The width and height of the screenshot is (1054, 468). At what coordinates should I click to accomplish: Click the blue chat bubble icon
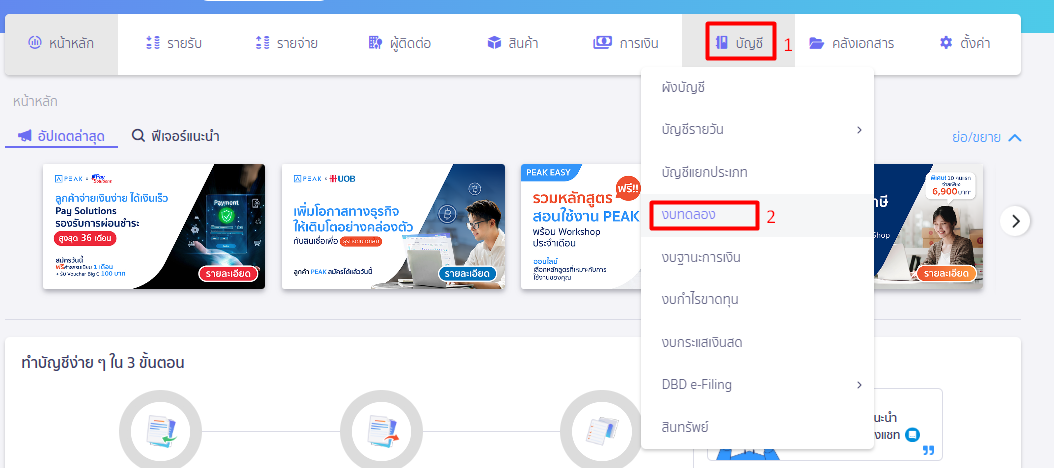click(912, 435)
